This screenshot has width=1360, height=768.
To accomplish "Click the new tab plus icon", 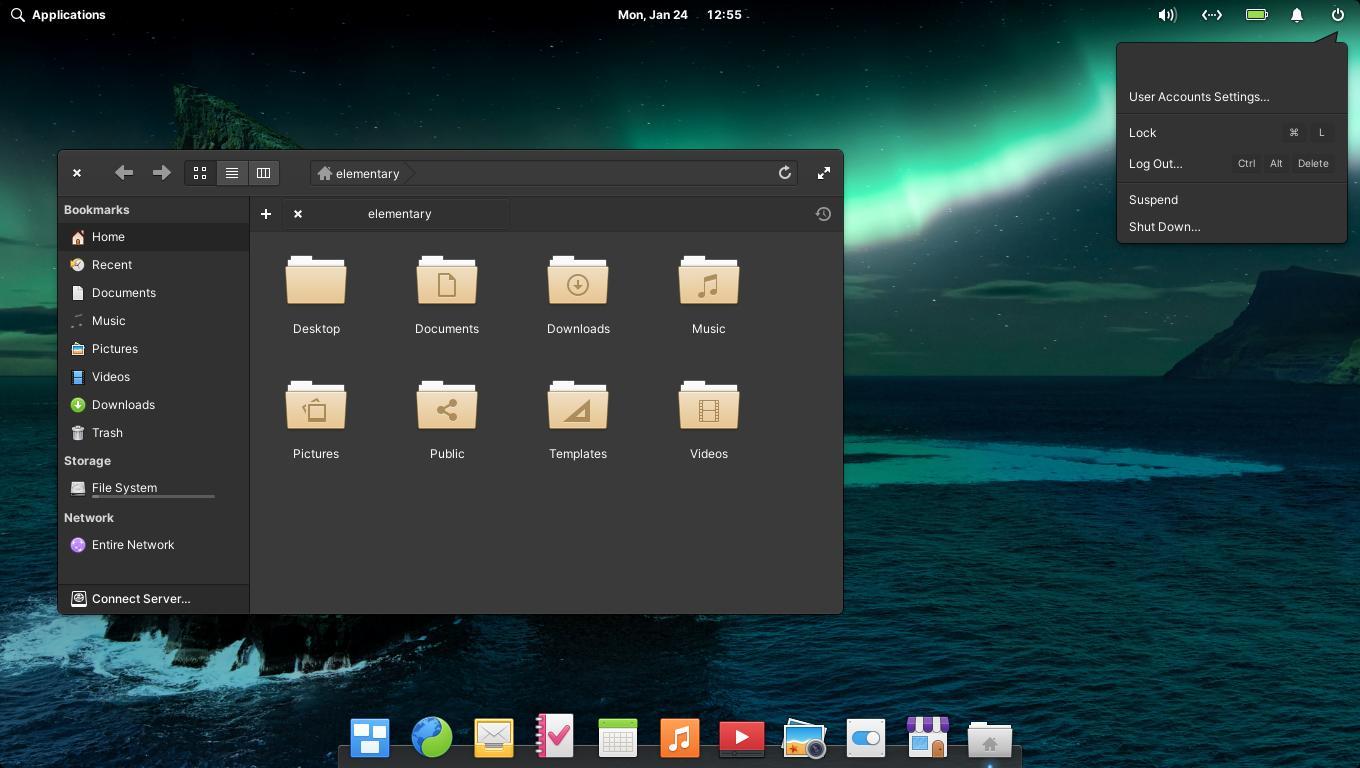I will pyautogui.click(x=266, y=214).
